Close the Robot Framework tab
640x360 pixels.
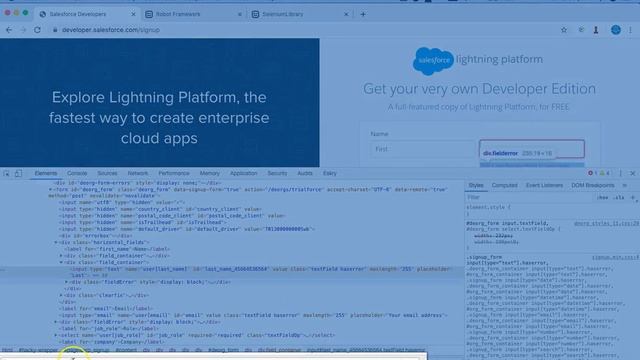[240, 14]
